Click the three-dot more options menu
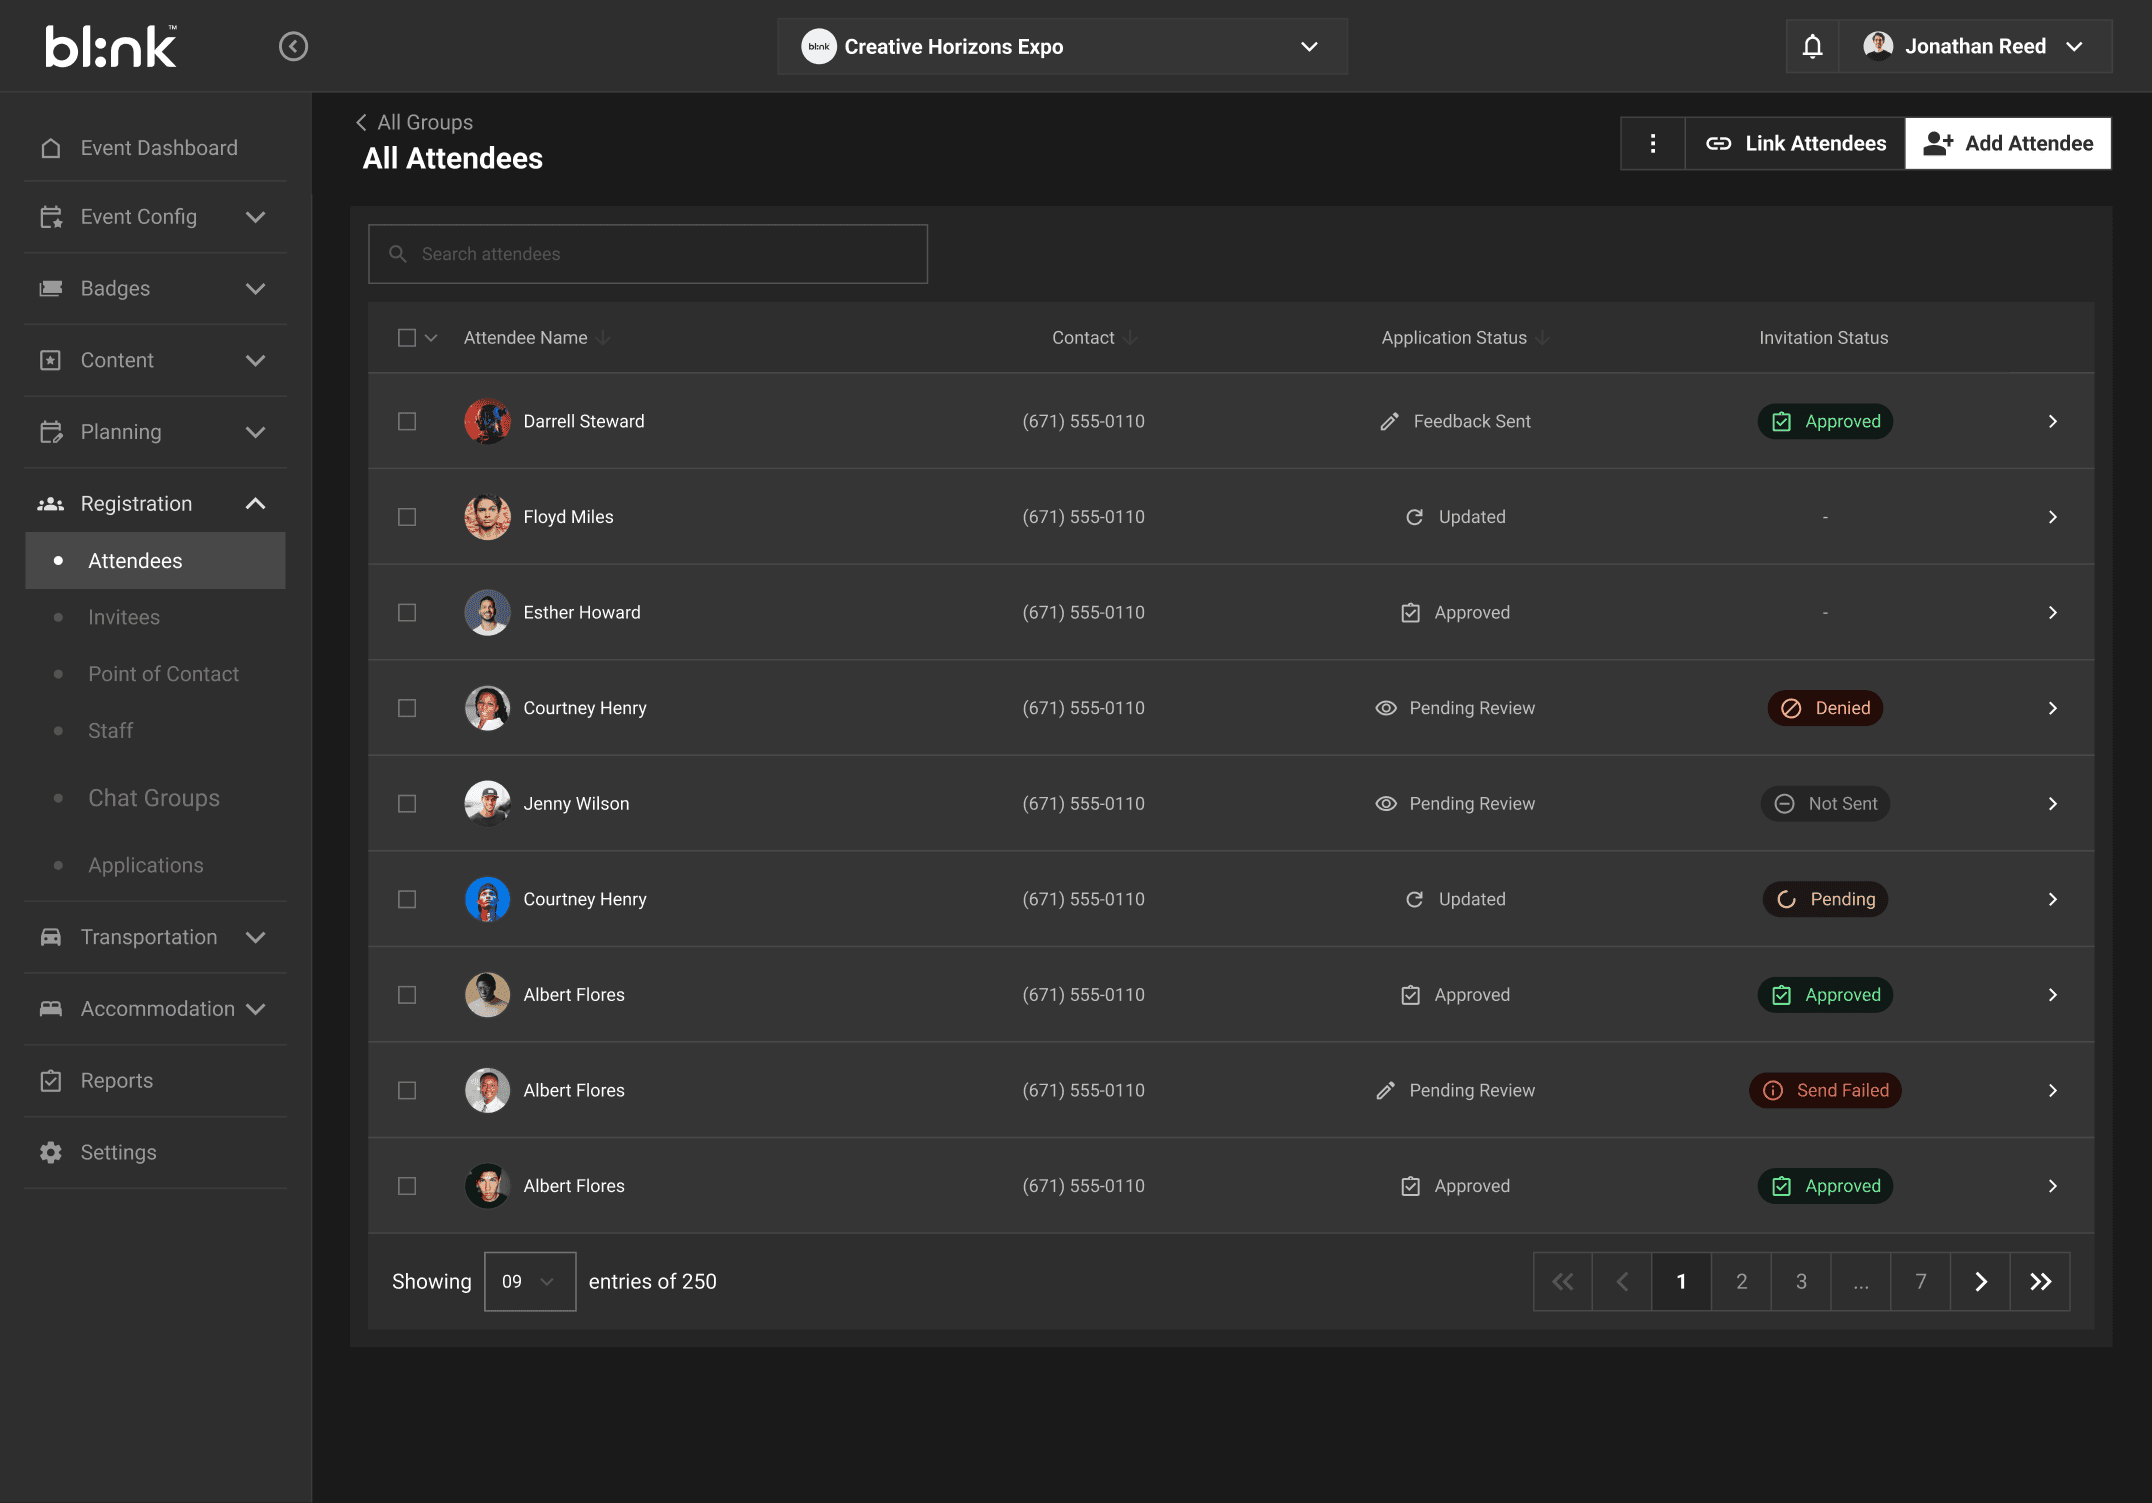 1653,143
